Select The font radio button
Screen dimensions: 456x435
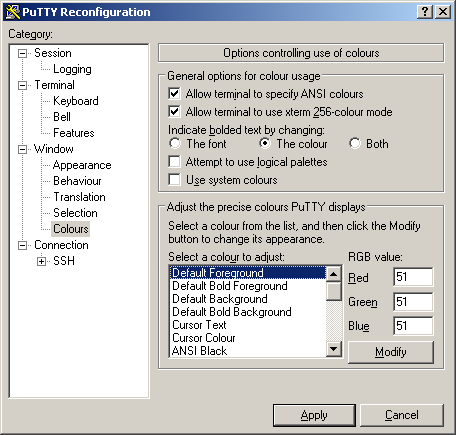175,144
